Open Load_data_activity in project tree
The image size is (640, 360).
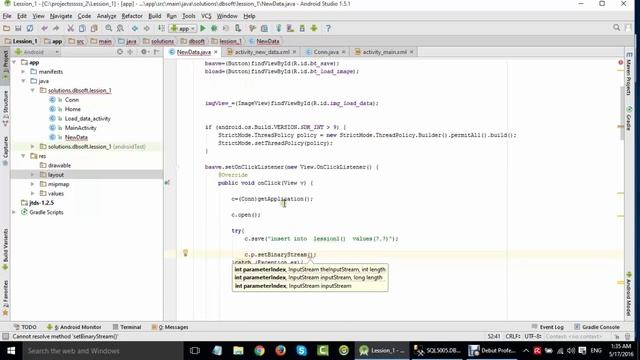pyautogui.click(x=87, y=119)
